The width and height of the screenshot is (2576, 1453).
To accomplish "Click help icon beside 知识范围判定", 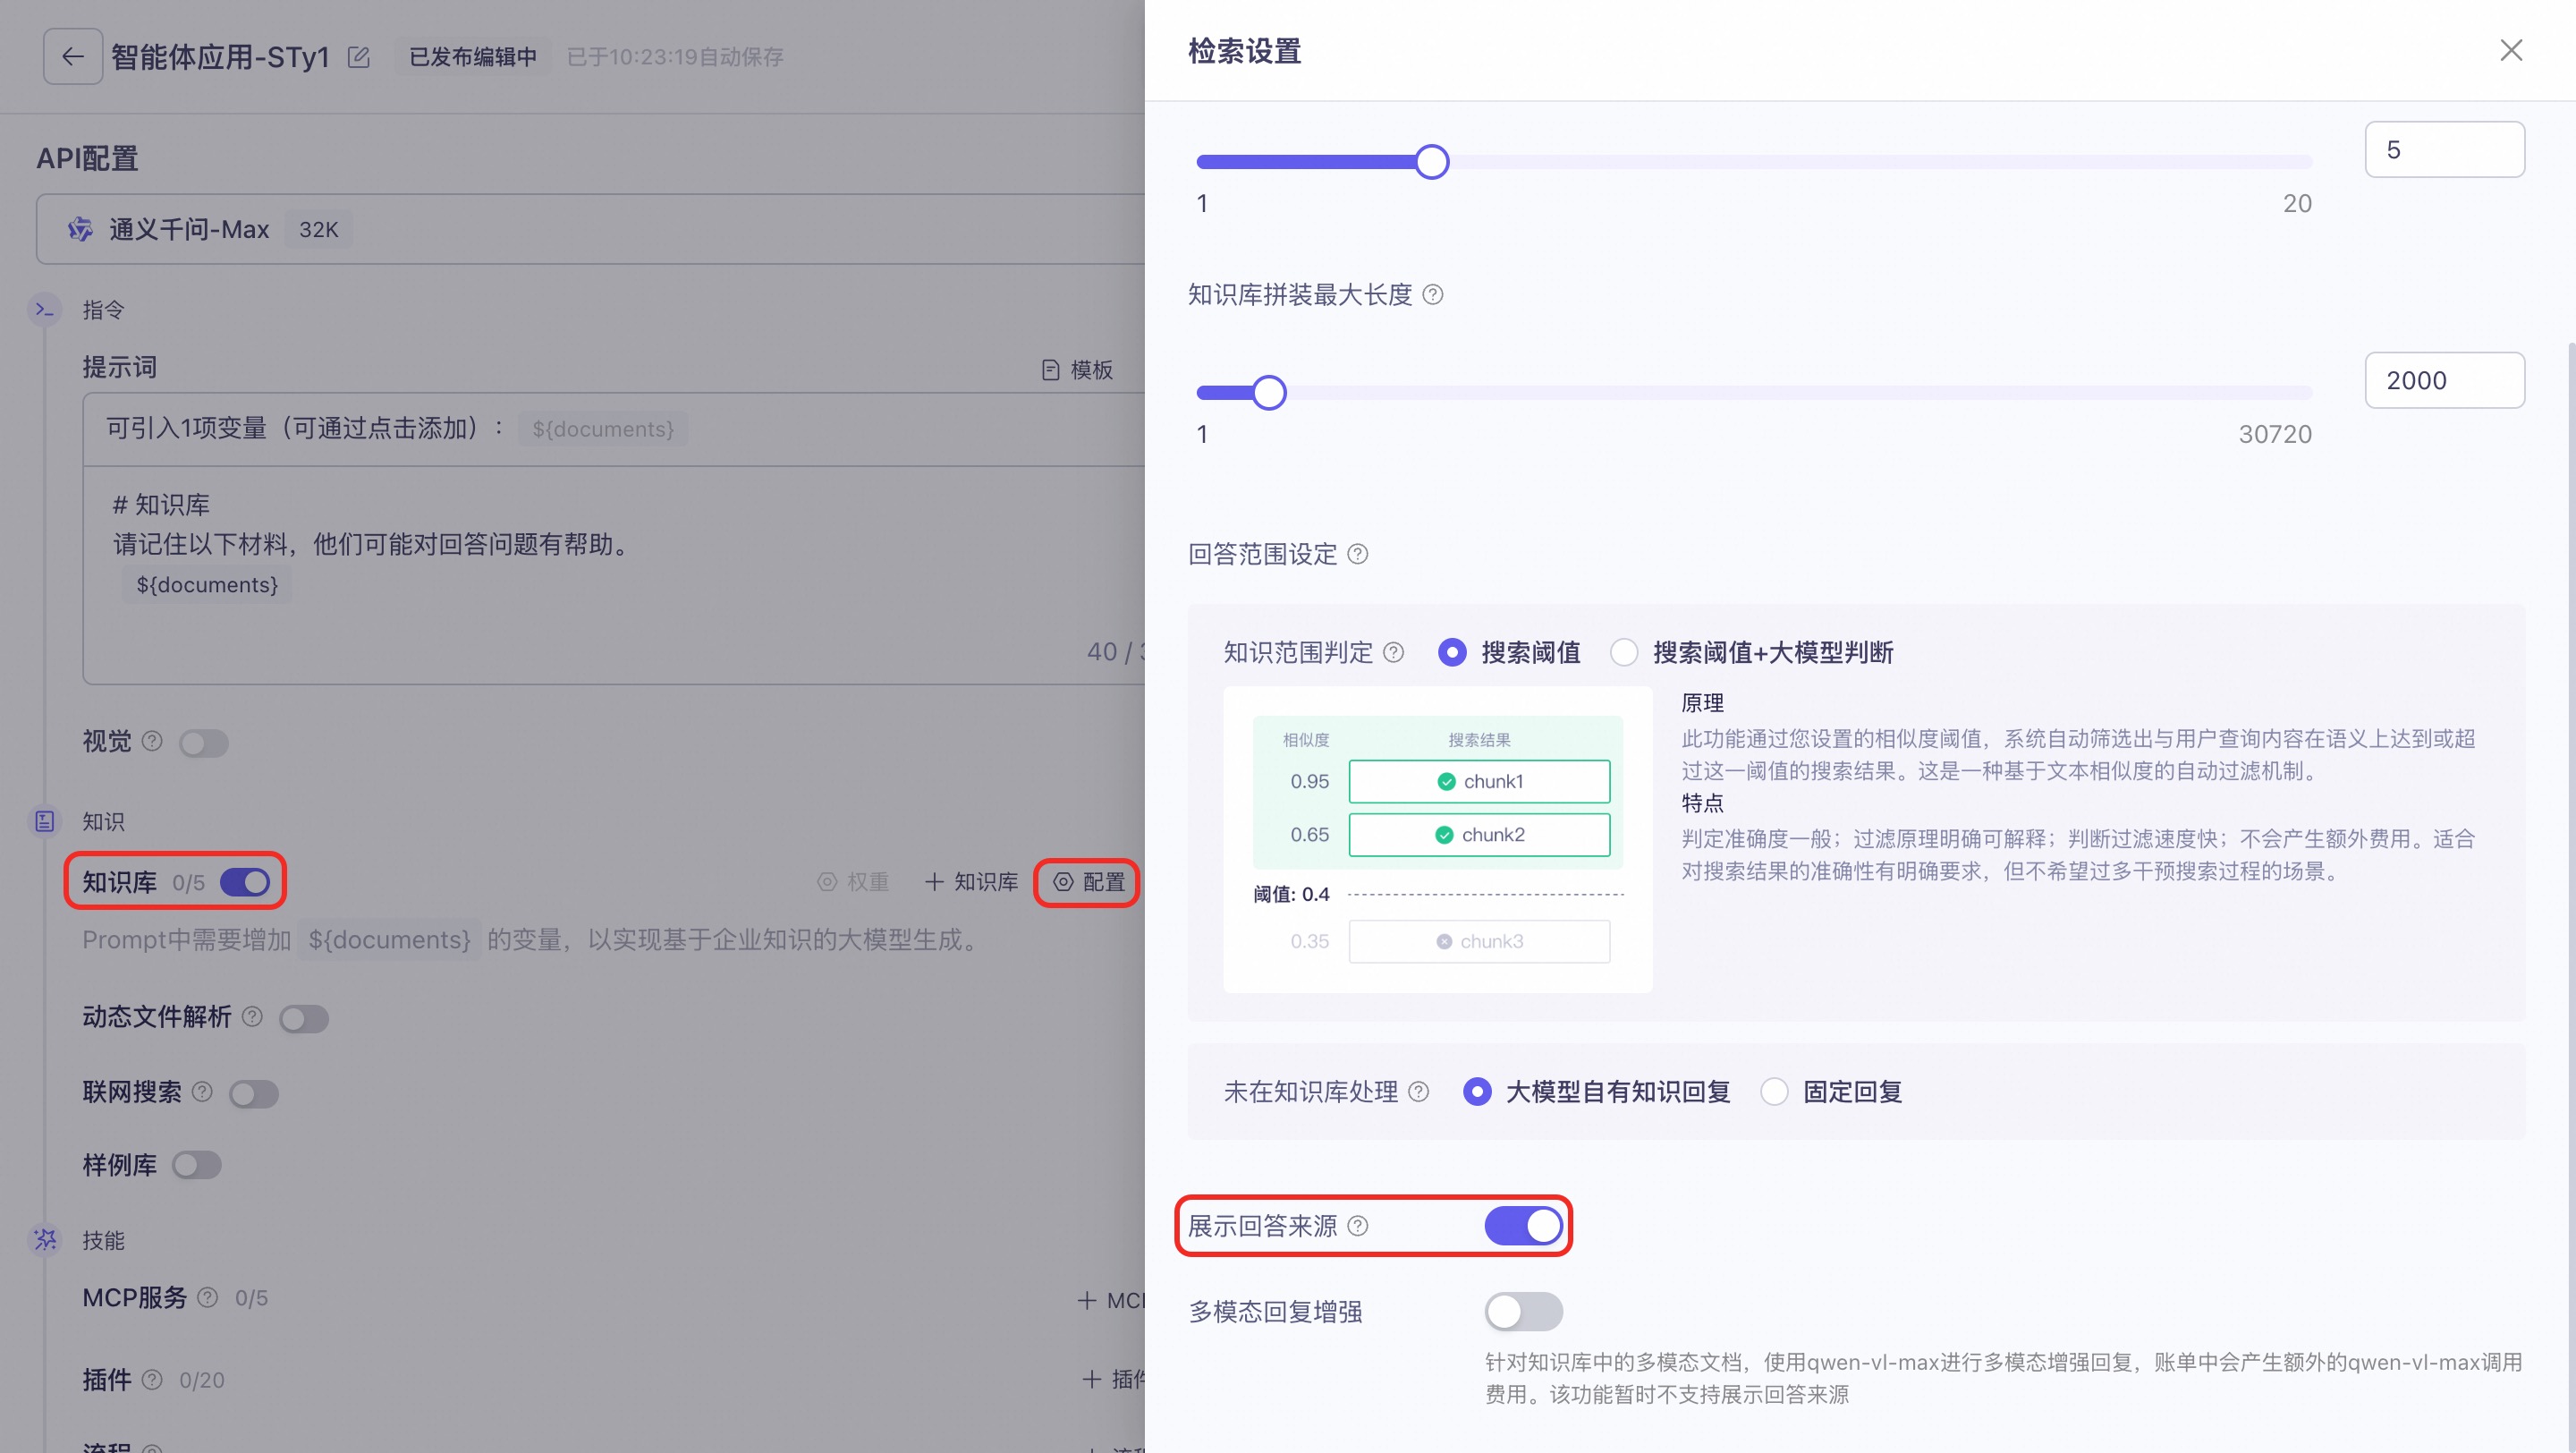I will pos(1393,653).
